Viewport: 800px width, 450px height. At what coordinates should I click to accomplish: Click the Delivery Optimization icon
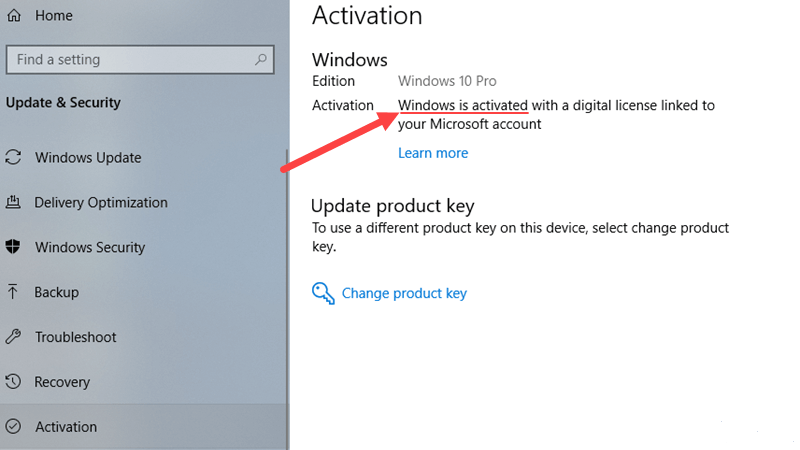pyautogui.click(x=13, y=202)
